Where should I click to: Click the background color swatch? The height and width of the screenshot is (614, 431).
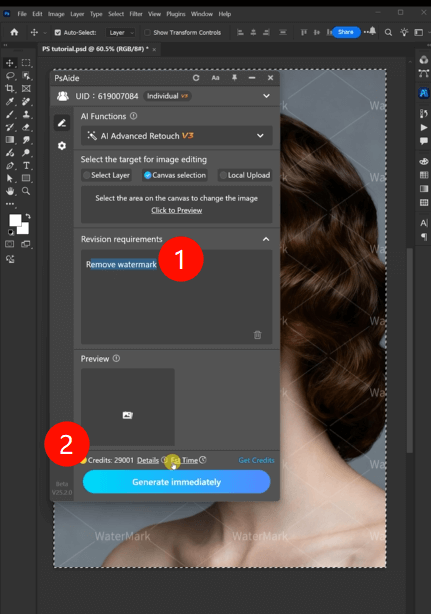coord(24,230)
